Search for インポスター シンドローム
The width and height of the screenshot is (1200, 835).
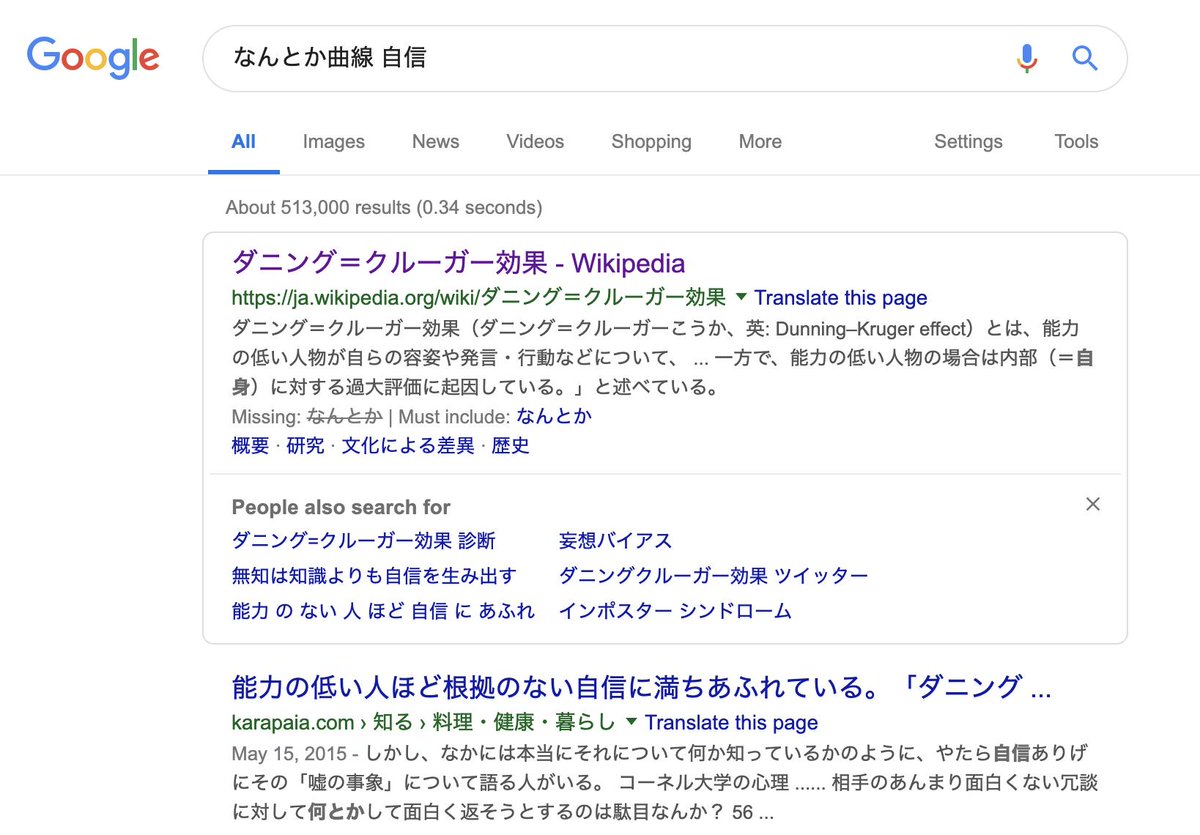[x=675, y=611]
